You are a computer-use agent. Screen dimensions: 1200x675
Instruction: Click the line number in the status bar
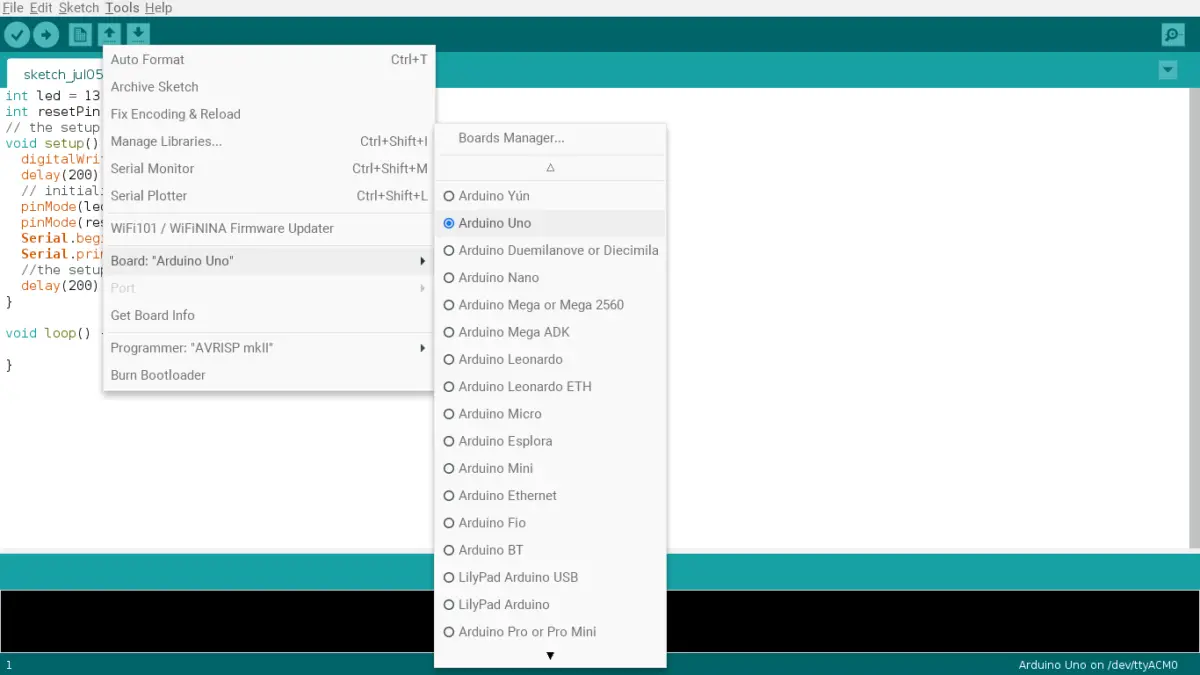click(9, 665)
